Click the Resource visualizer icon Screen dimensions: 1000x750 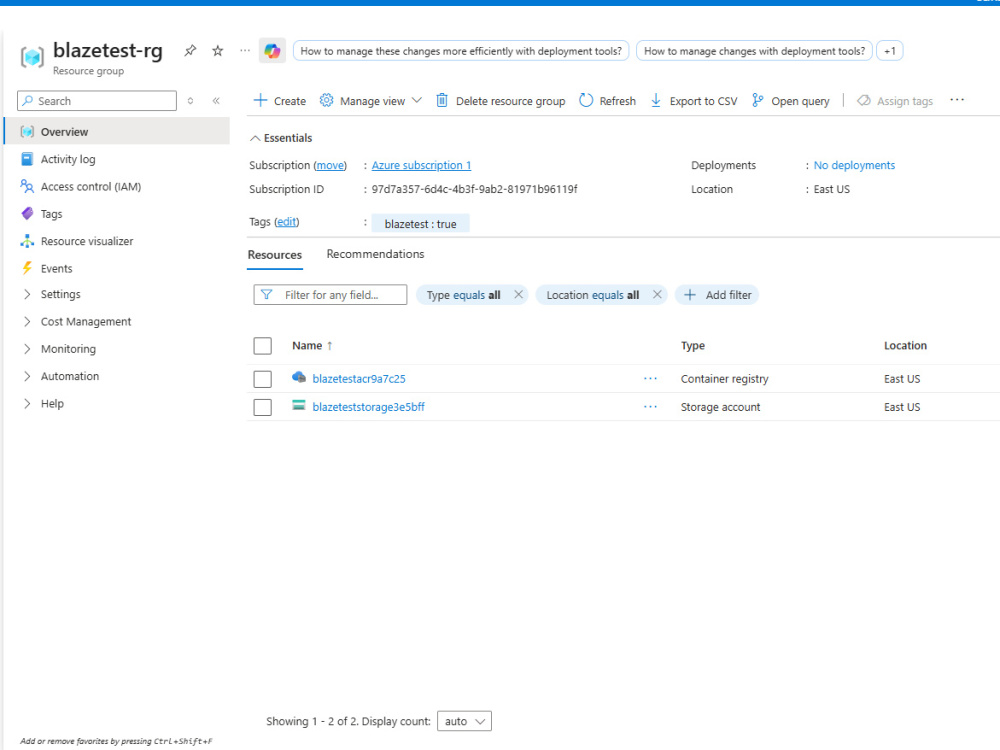(x=27, y=241)
